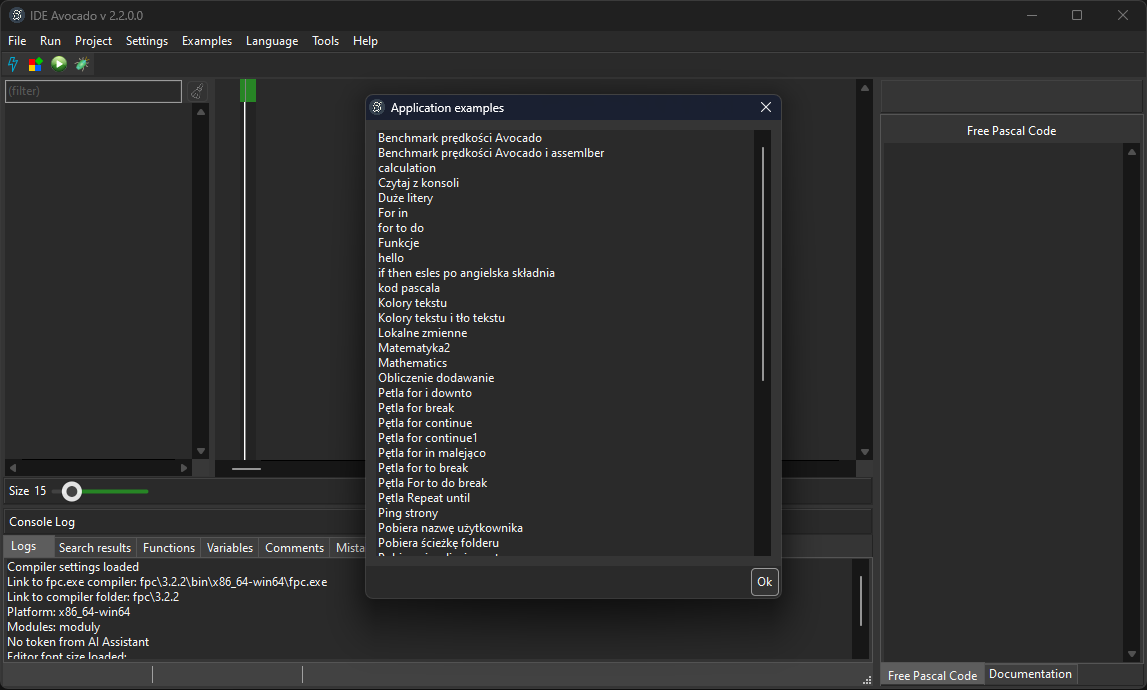Click the green play run icon
Screen dimensions: 1147x690
click(59, 64)
